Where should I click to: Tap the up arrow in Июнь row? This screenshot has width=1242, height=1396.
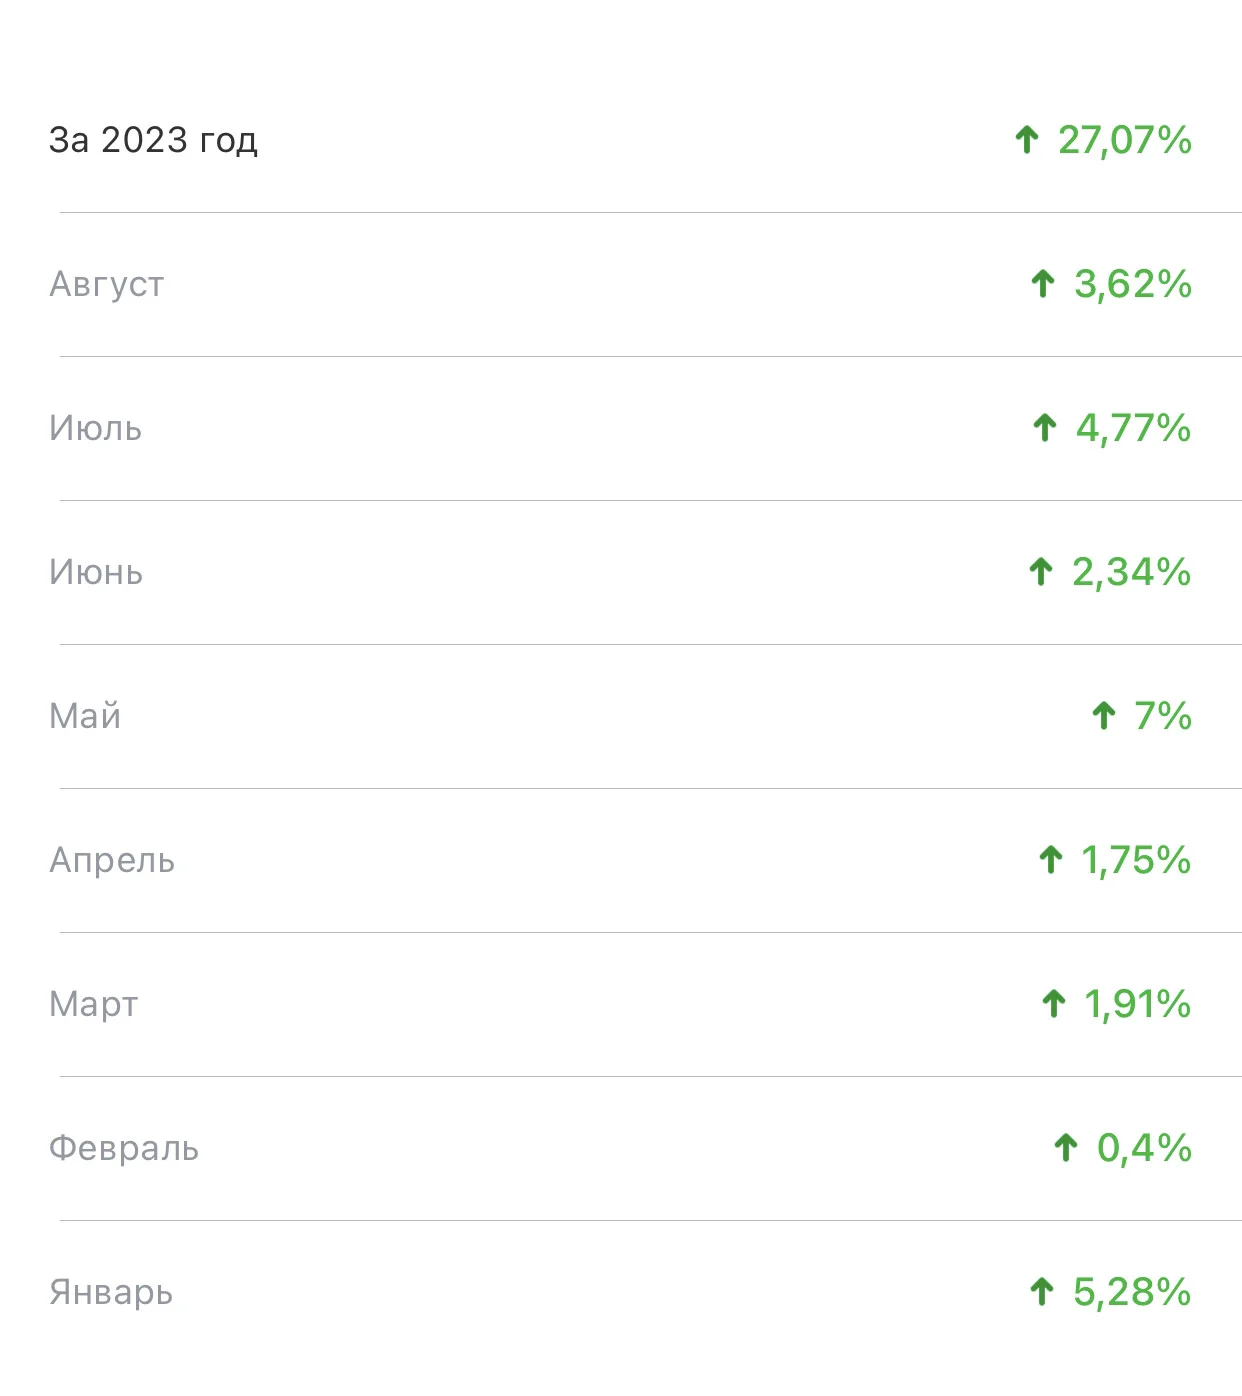pos(1040,572)
